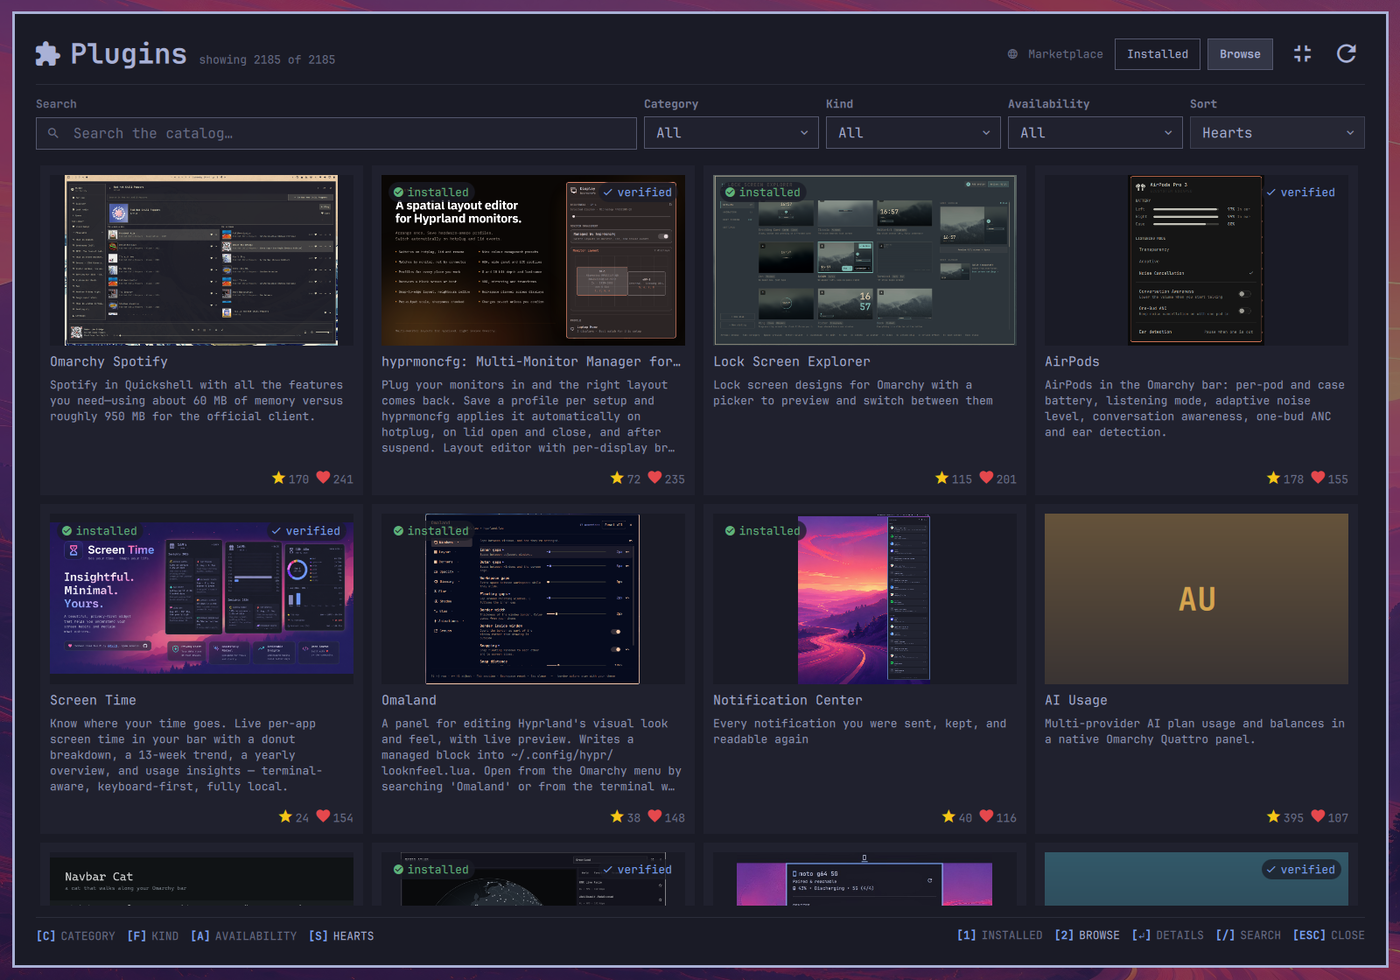This screenshot has height=980, width=1400.
Task: Collapse the window with the shrink icon
Action: point(1302,54)
